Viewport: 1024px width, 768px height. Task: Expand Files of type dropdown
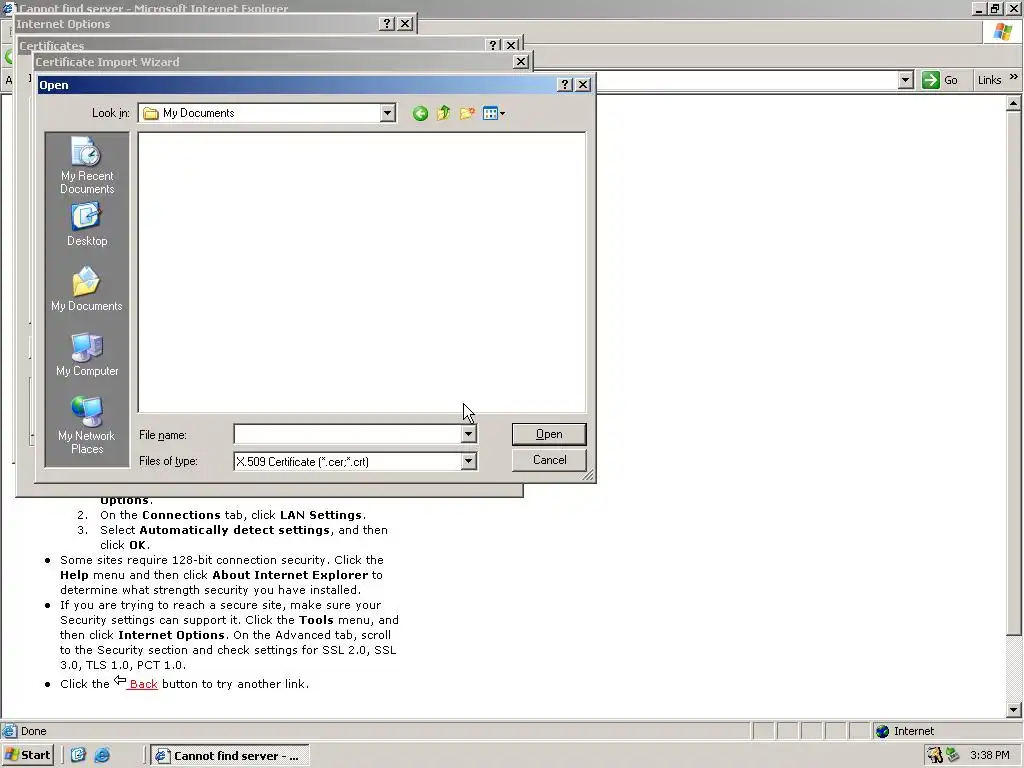pos(468,461)
